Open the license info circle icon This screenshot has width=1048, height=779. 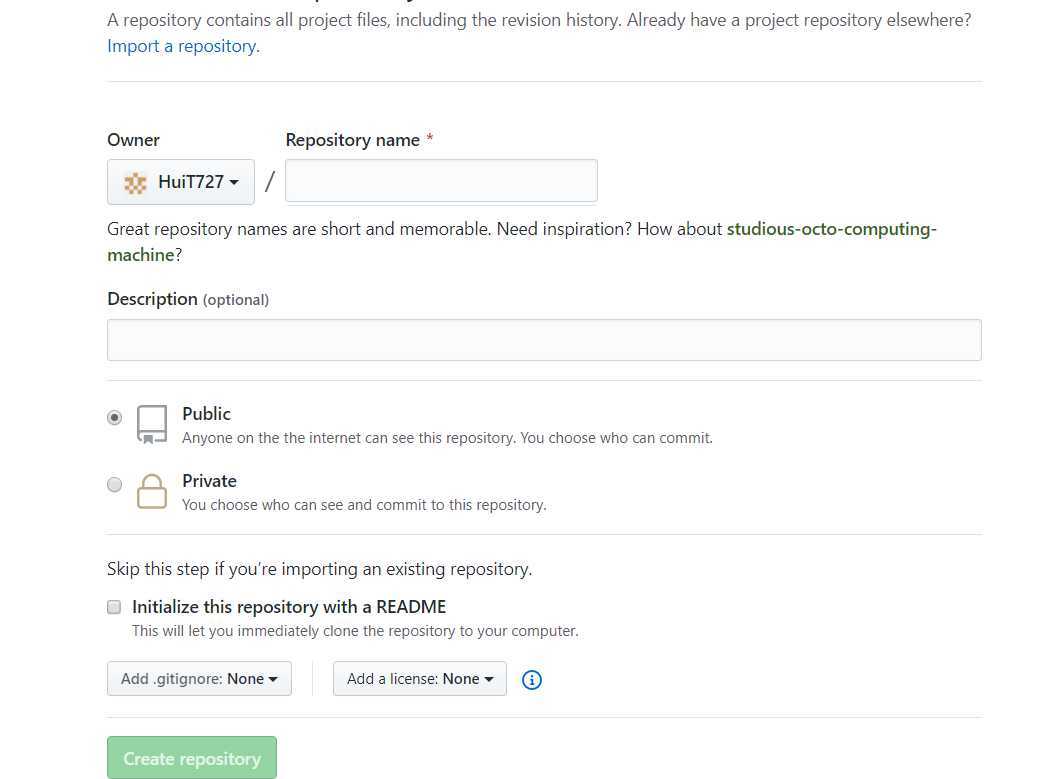pyautogui.click(x=531, y=679)
